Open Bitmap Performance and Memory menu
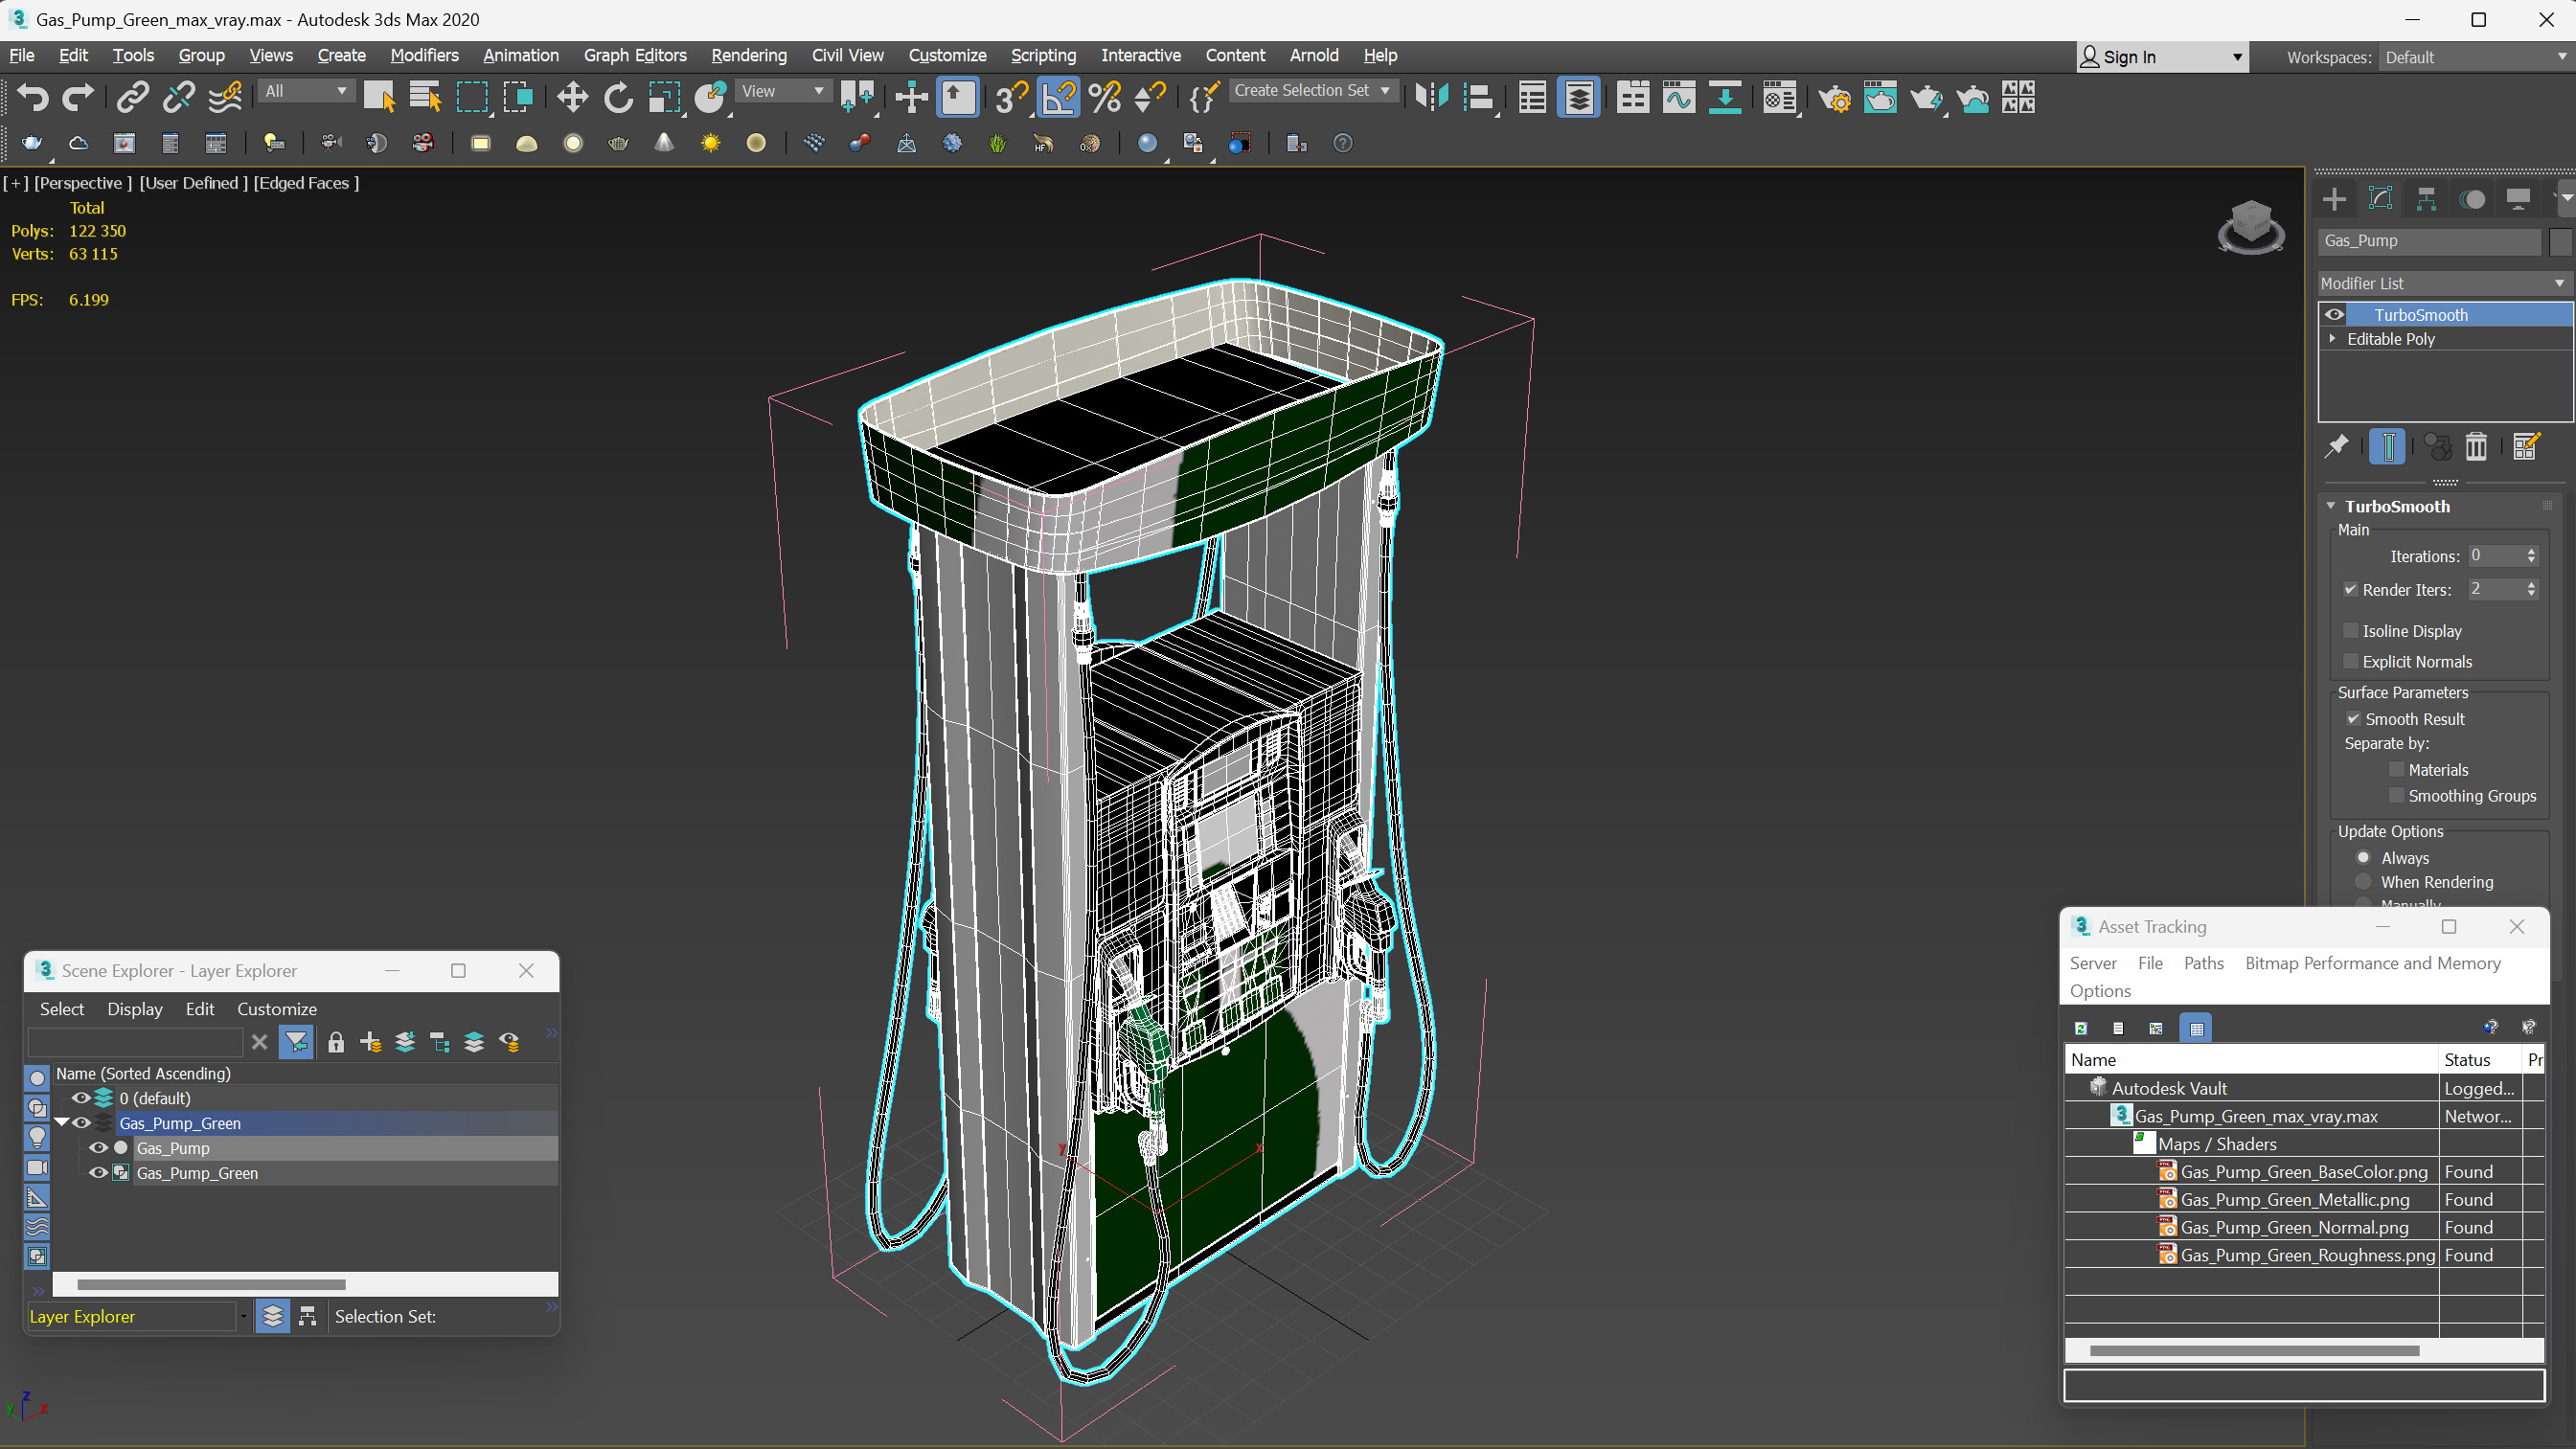The image size is (2576, 1449). click(x=2373, y=963)
